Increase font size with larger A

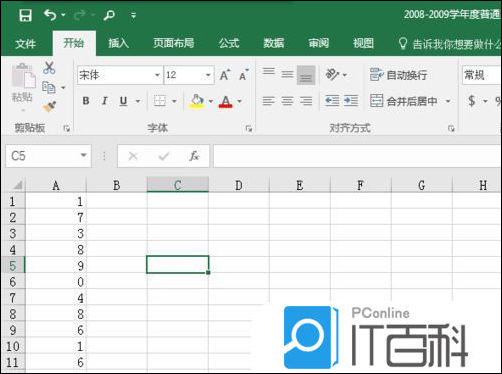click(225, 75)
